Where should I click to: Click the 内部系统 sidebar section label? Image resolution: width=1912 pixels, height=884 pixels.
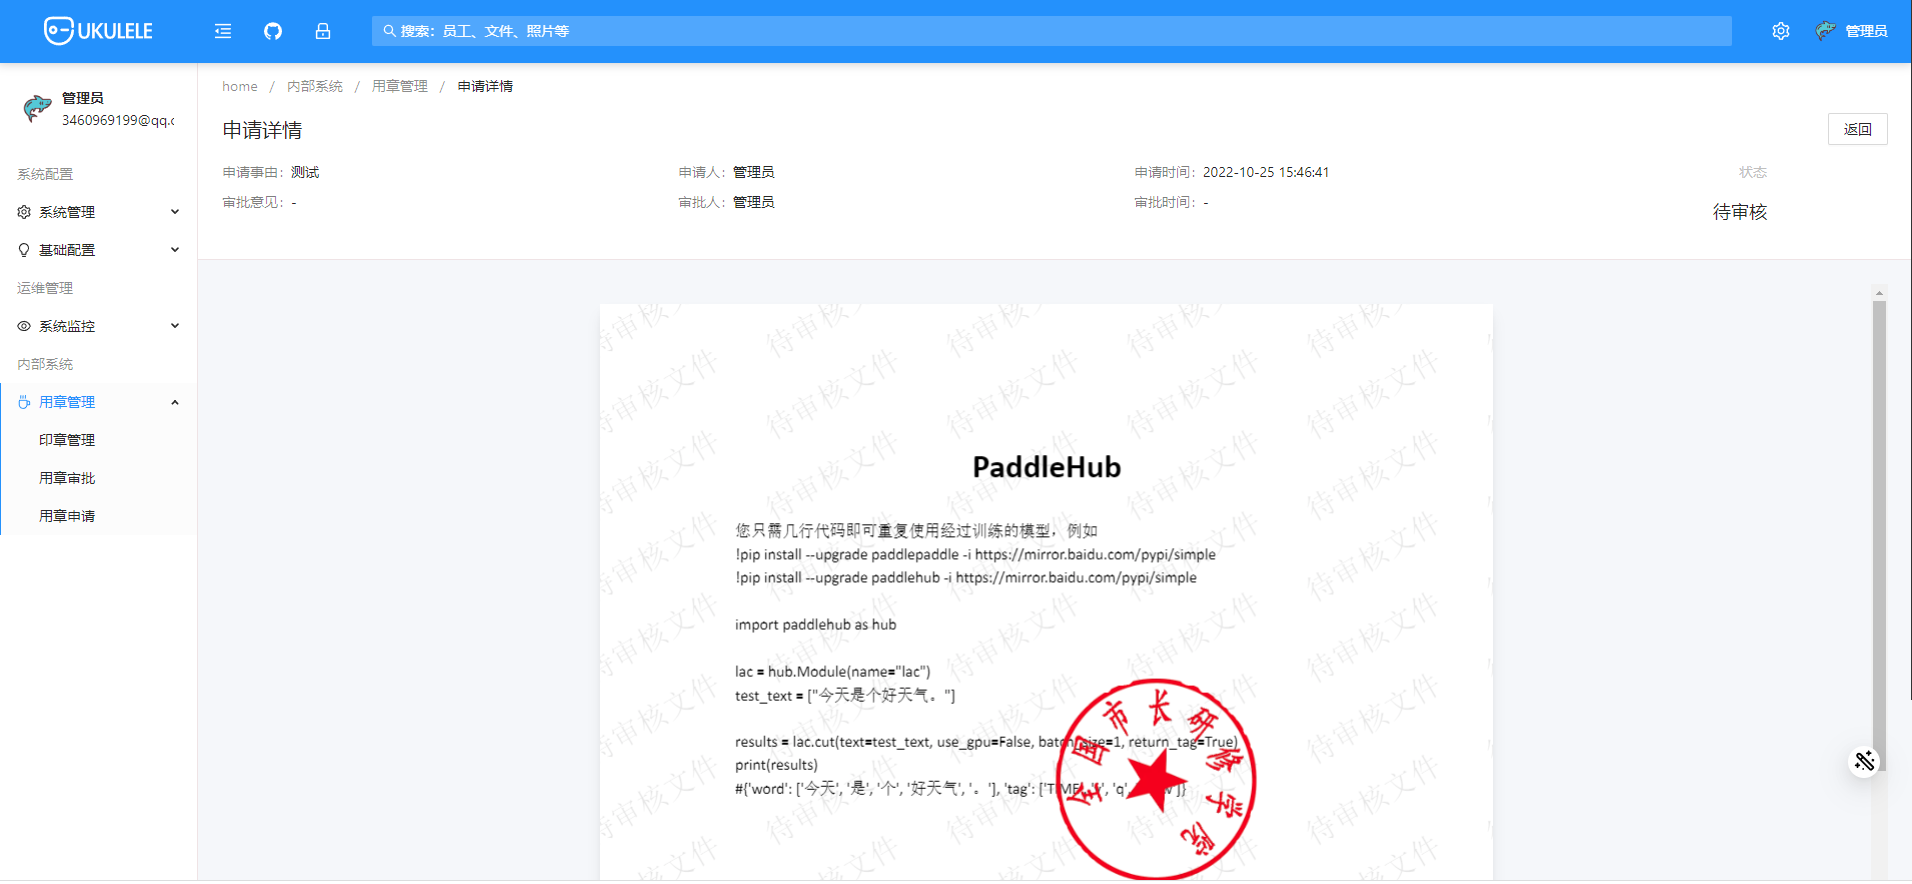[45, 364]
